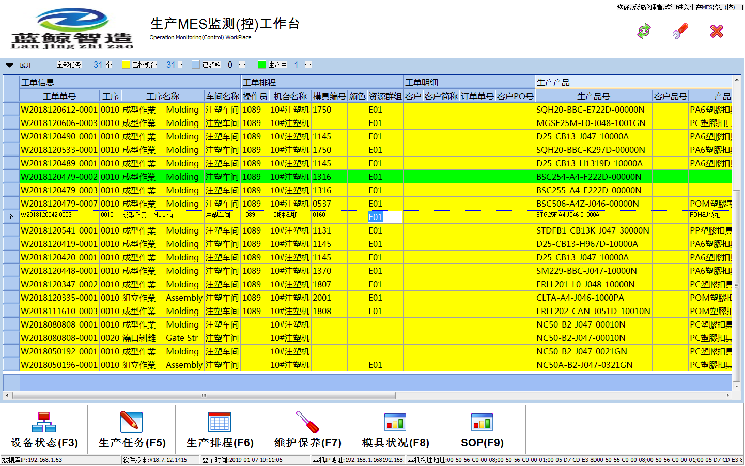Open 维护保养(F7) maintenance view

point(307,430)
